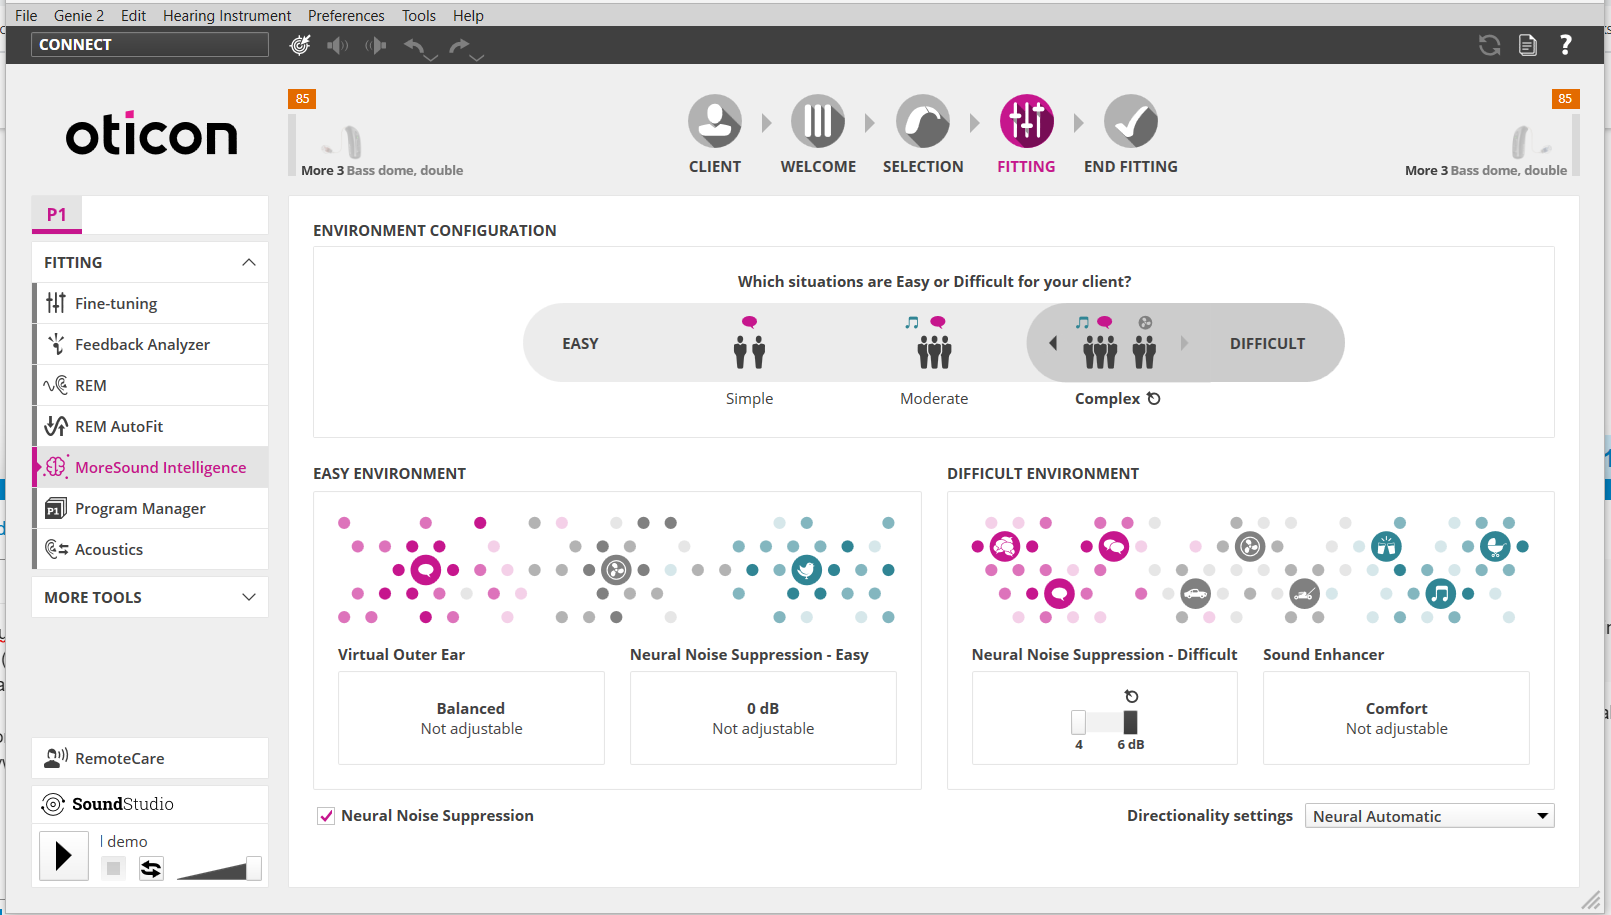Click the right arrow beside DIFFICULT
Screen dimensions: 1611x915
[1184, 343]
